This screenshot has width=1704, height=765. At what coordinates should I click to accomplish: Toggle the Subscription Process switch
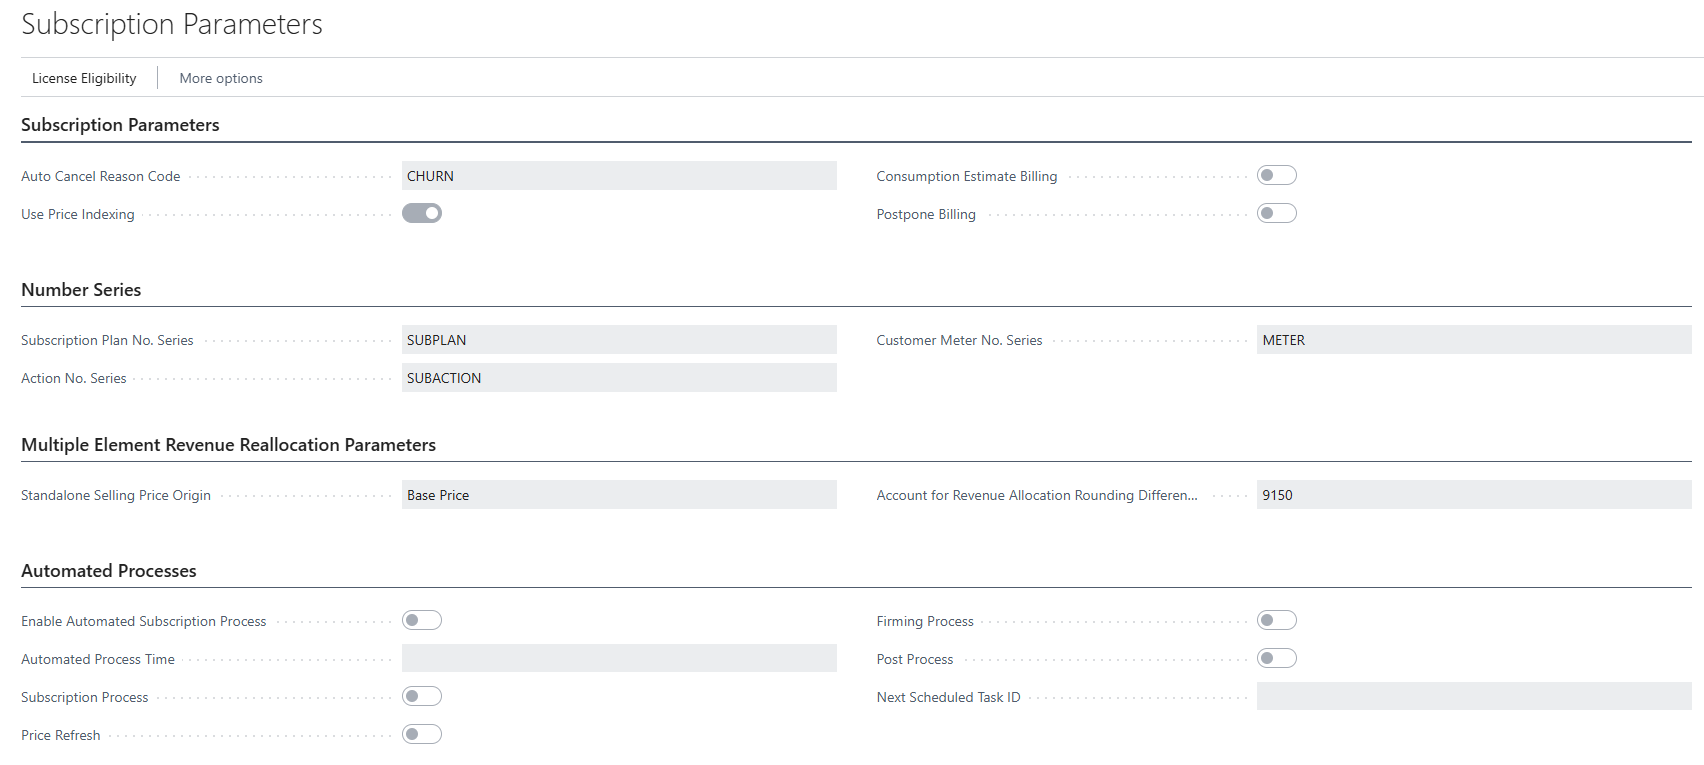(x=421, y=697)
